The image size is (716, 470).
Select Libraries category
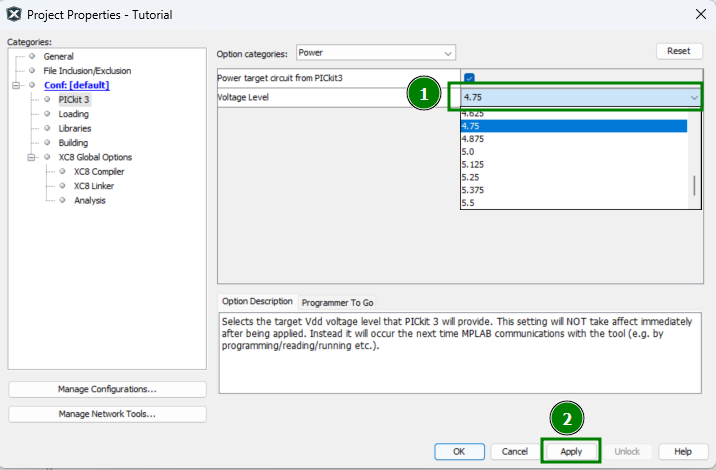pyautogui.click(x=75, y=128)
